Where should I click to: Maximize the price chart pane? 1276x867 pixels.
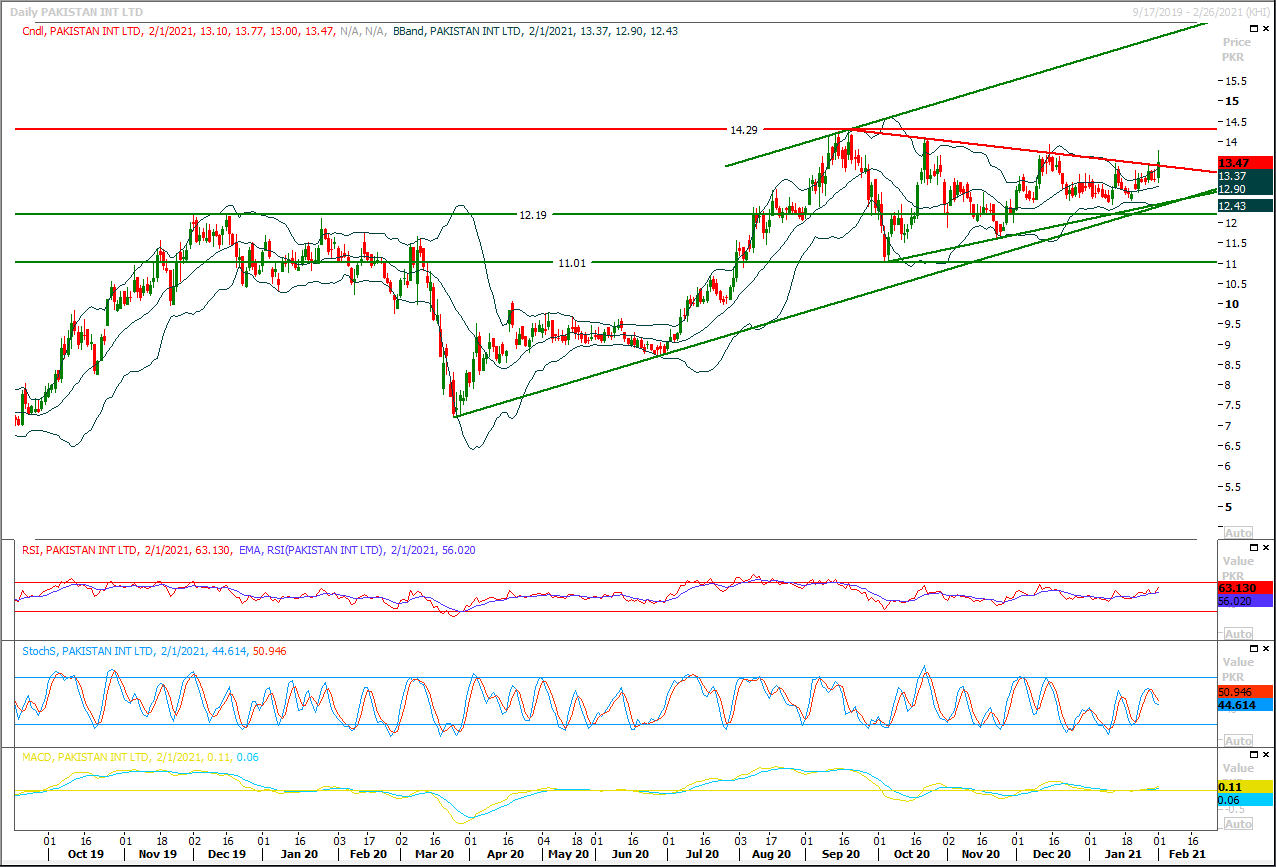pos(1254,30)
